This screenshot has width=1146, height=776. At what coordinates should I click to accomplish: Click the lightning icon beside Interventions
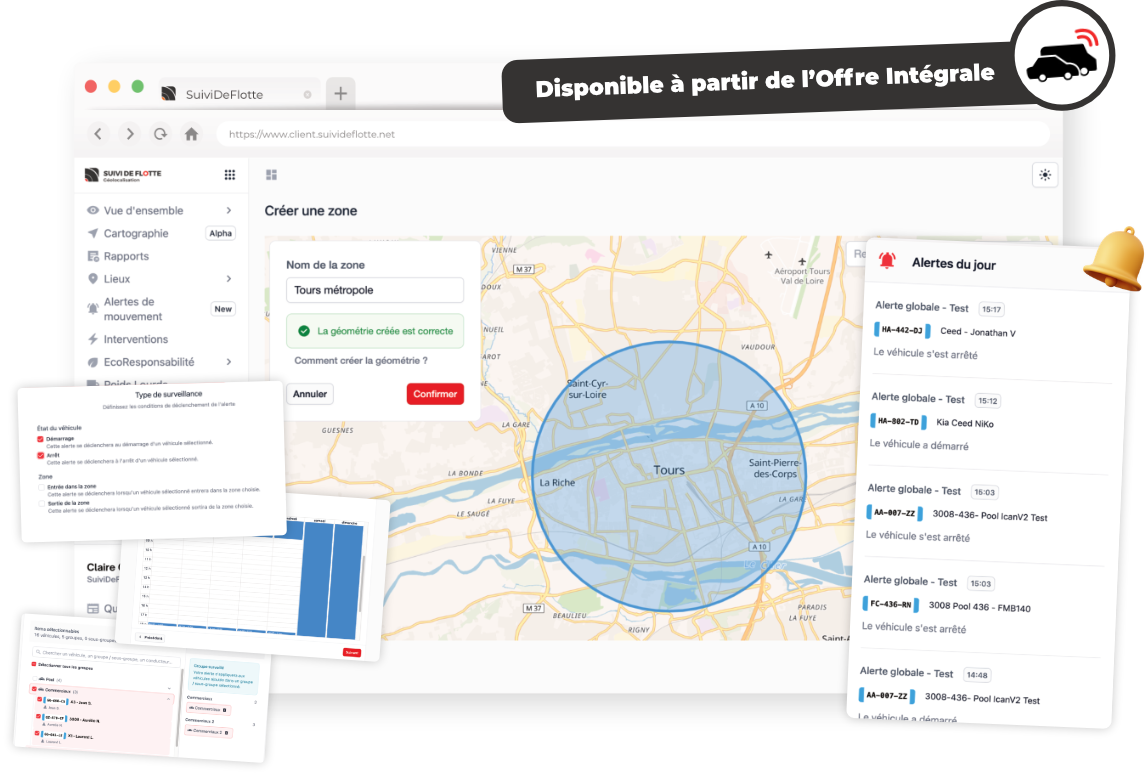coord(93,339)
